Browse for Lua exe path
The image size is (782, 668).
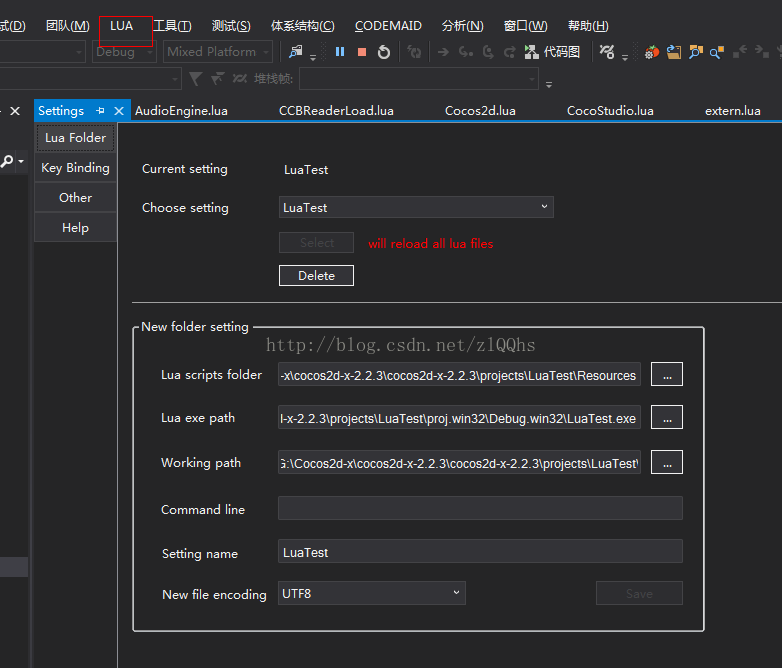(x=667, y=417)
